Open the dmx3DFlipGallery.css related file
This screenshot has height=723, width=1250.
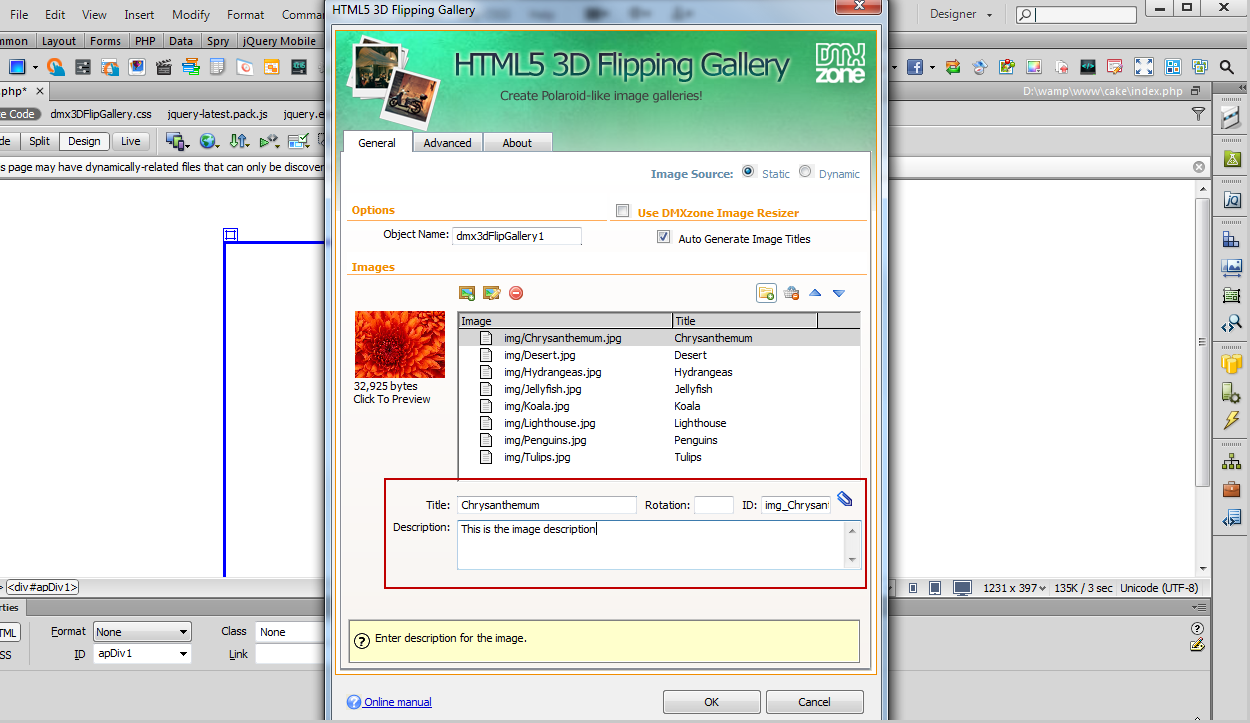(x=101, y=114)
